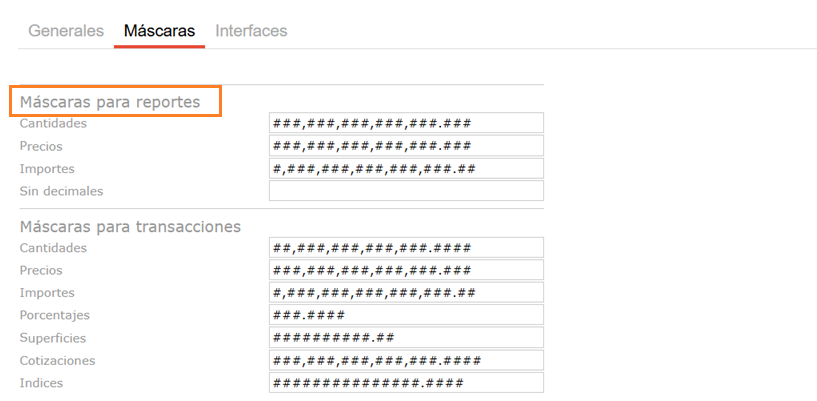Click the Cotizaciones mask input field

click(406, 360)
